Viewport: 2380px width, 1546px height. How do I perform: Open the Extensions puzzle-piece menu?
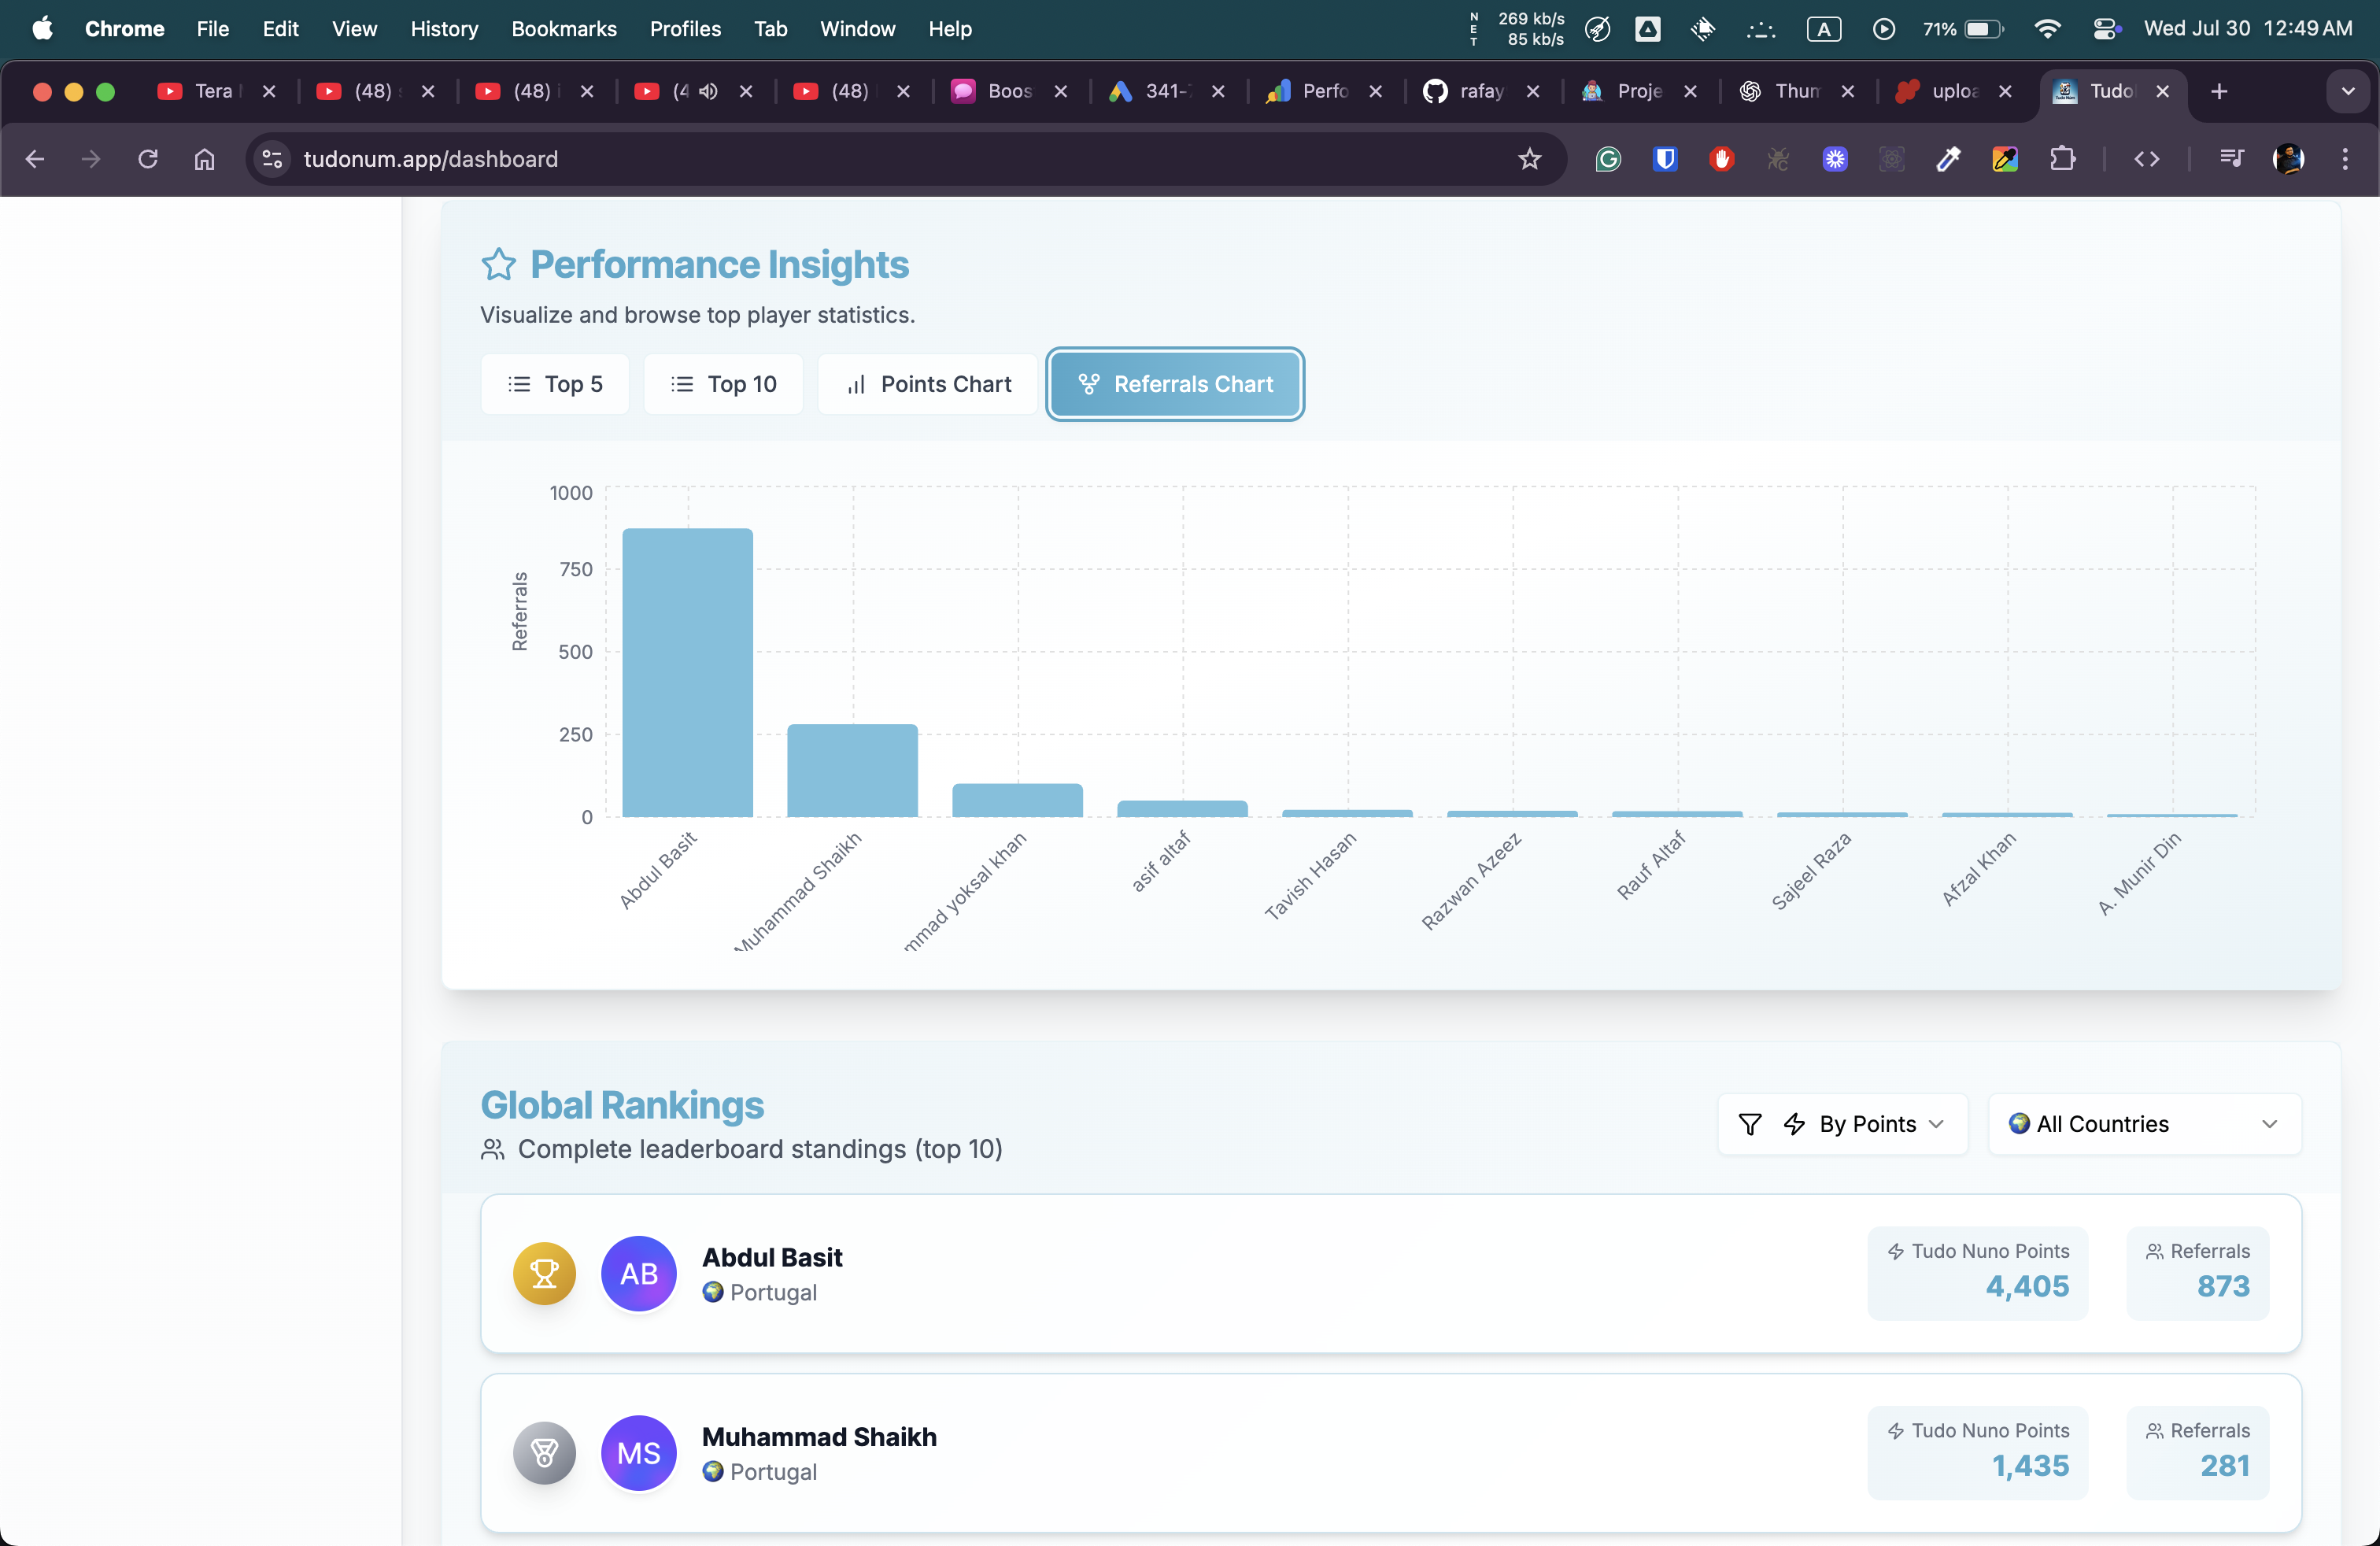[x=2062, y=159]
